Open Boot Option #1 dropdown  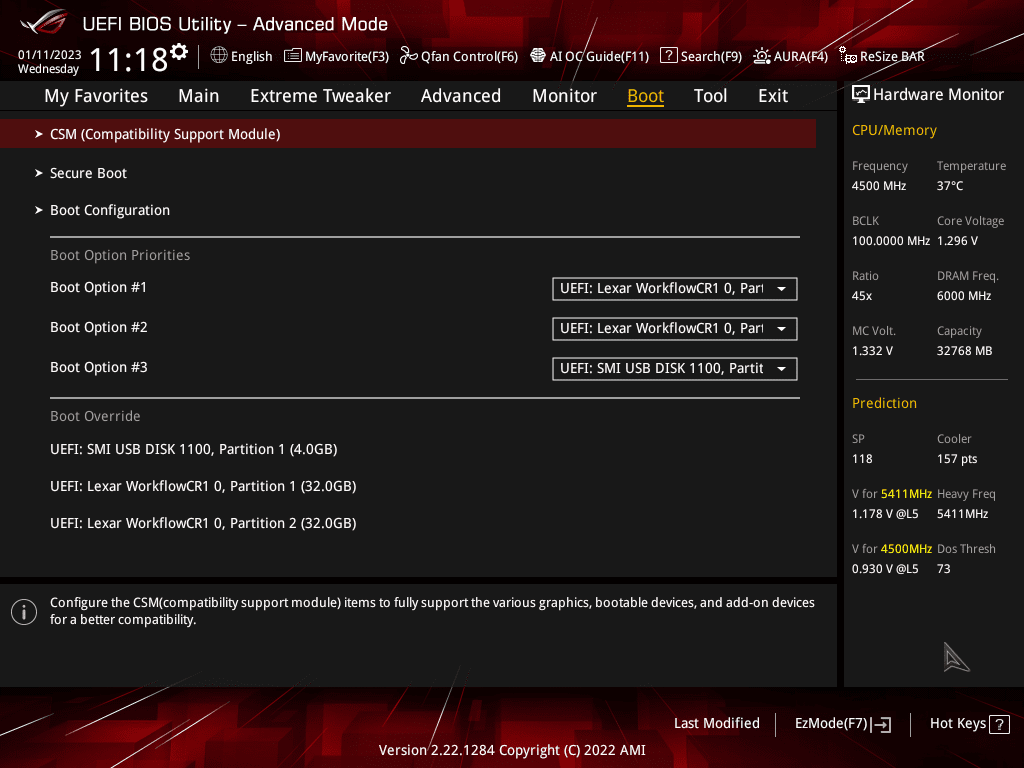(675, 289)
